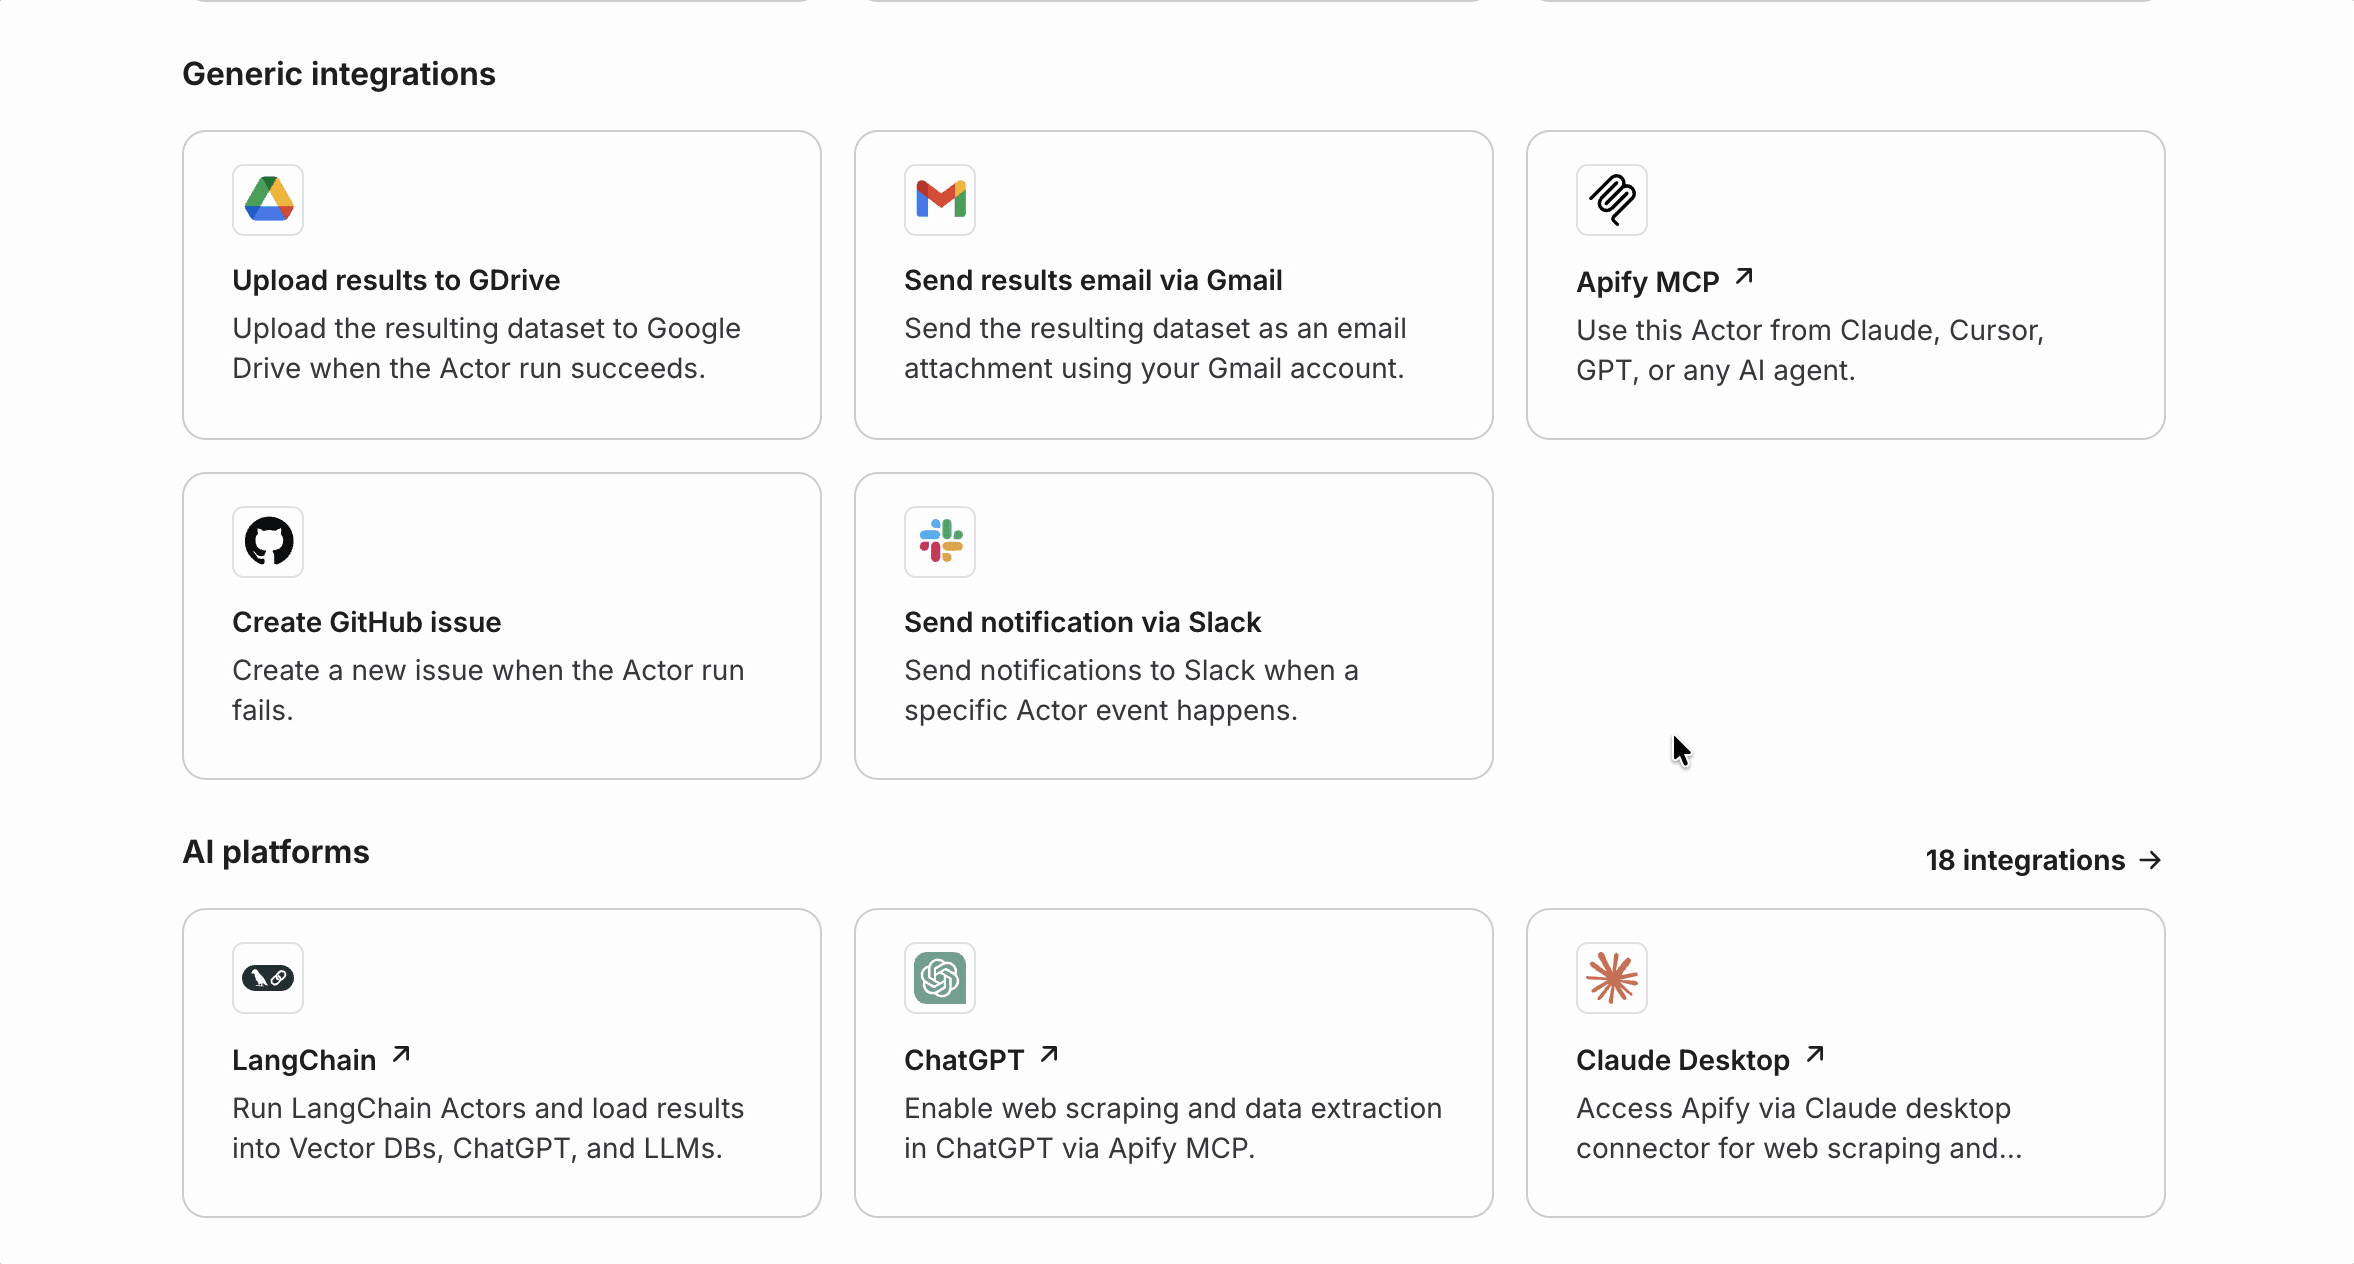Click the Google Drive logo icon

268,200
